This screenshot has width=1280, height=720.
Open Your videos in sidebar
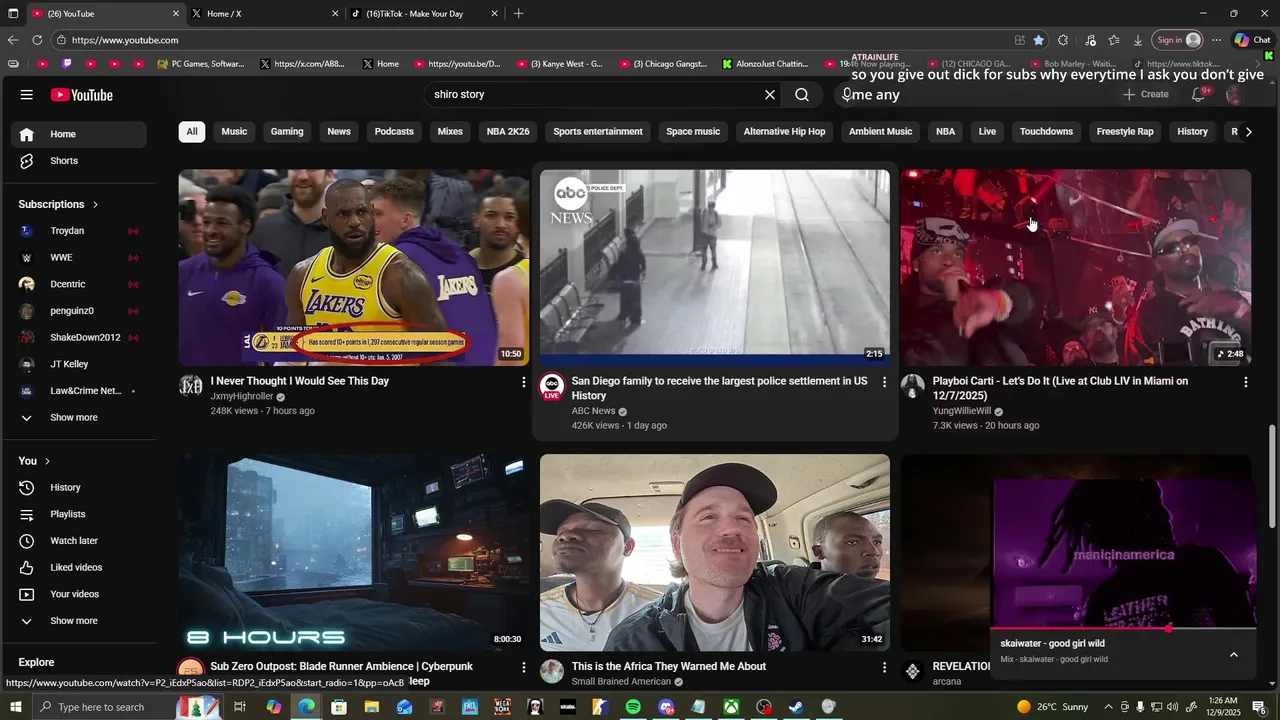75,594
